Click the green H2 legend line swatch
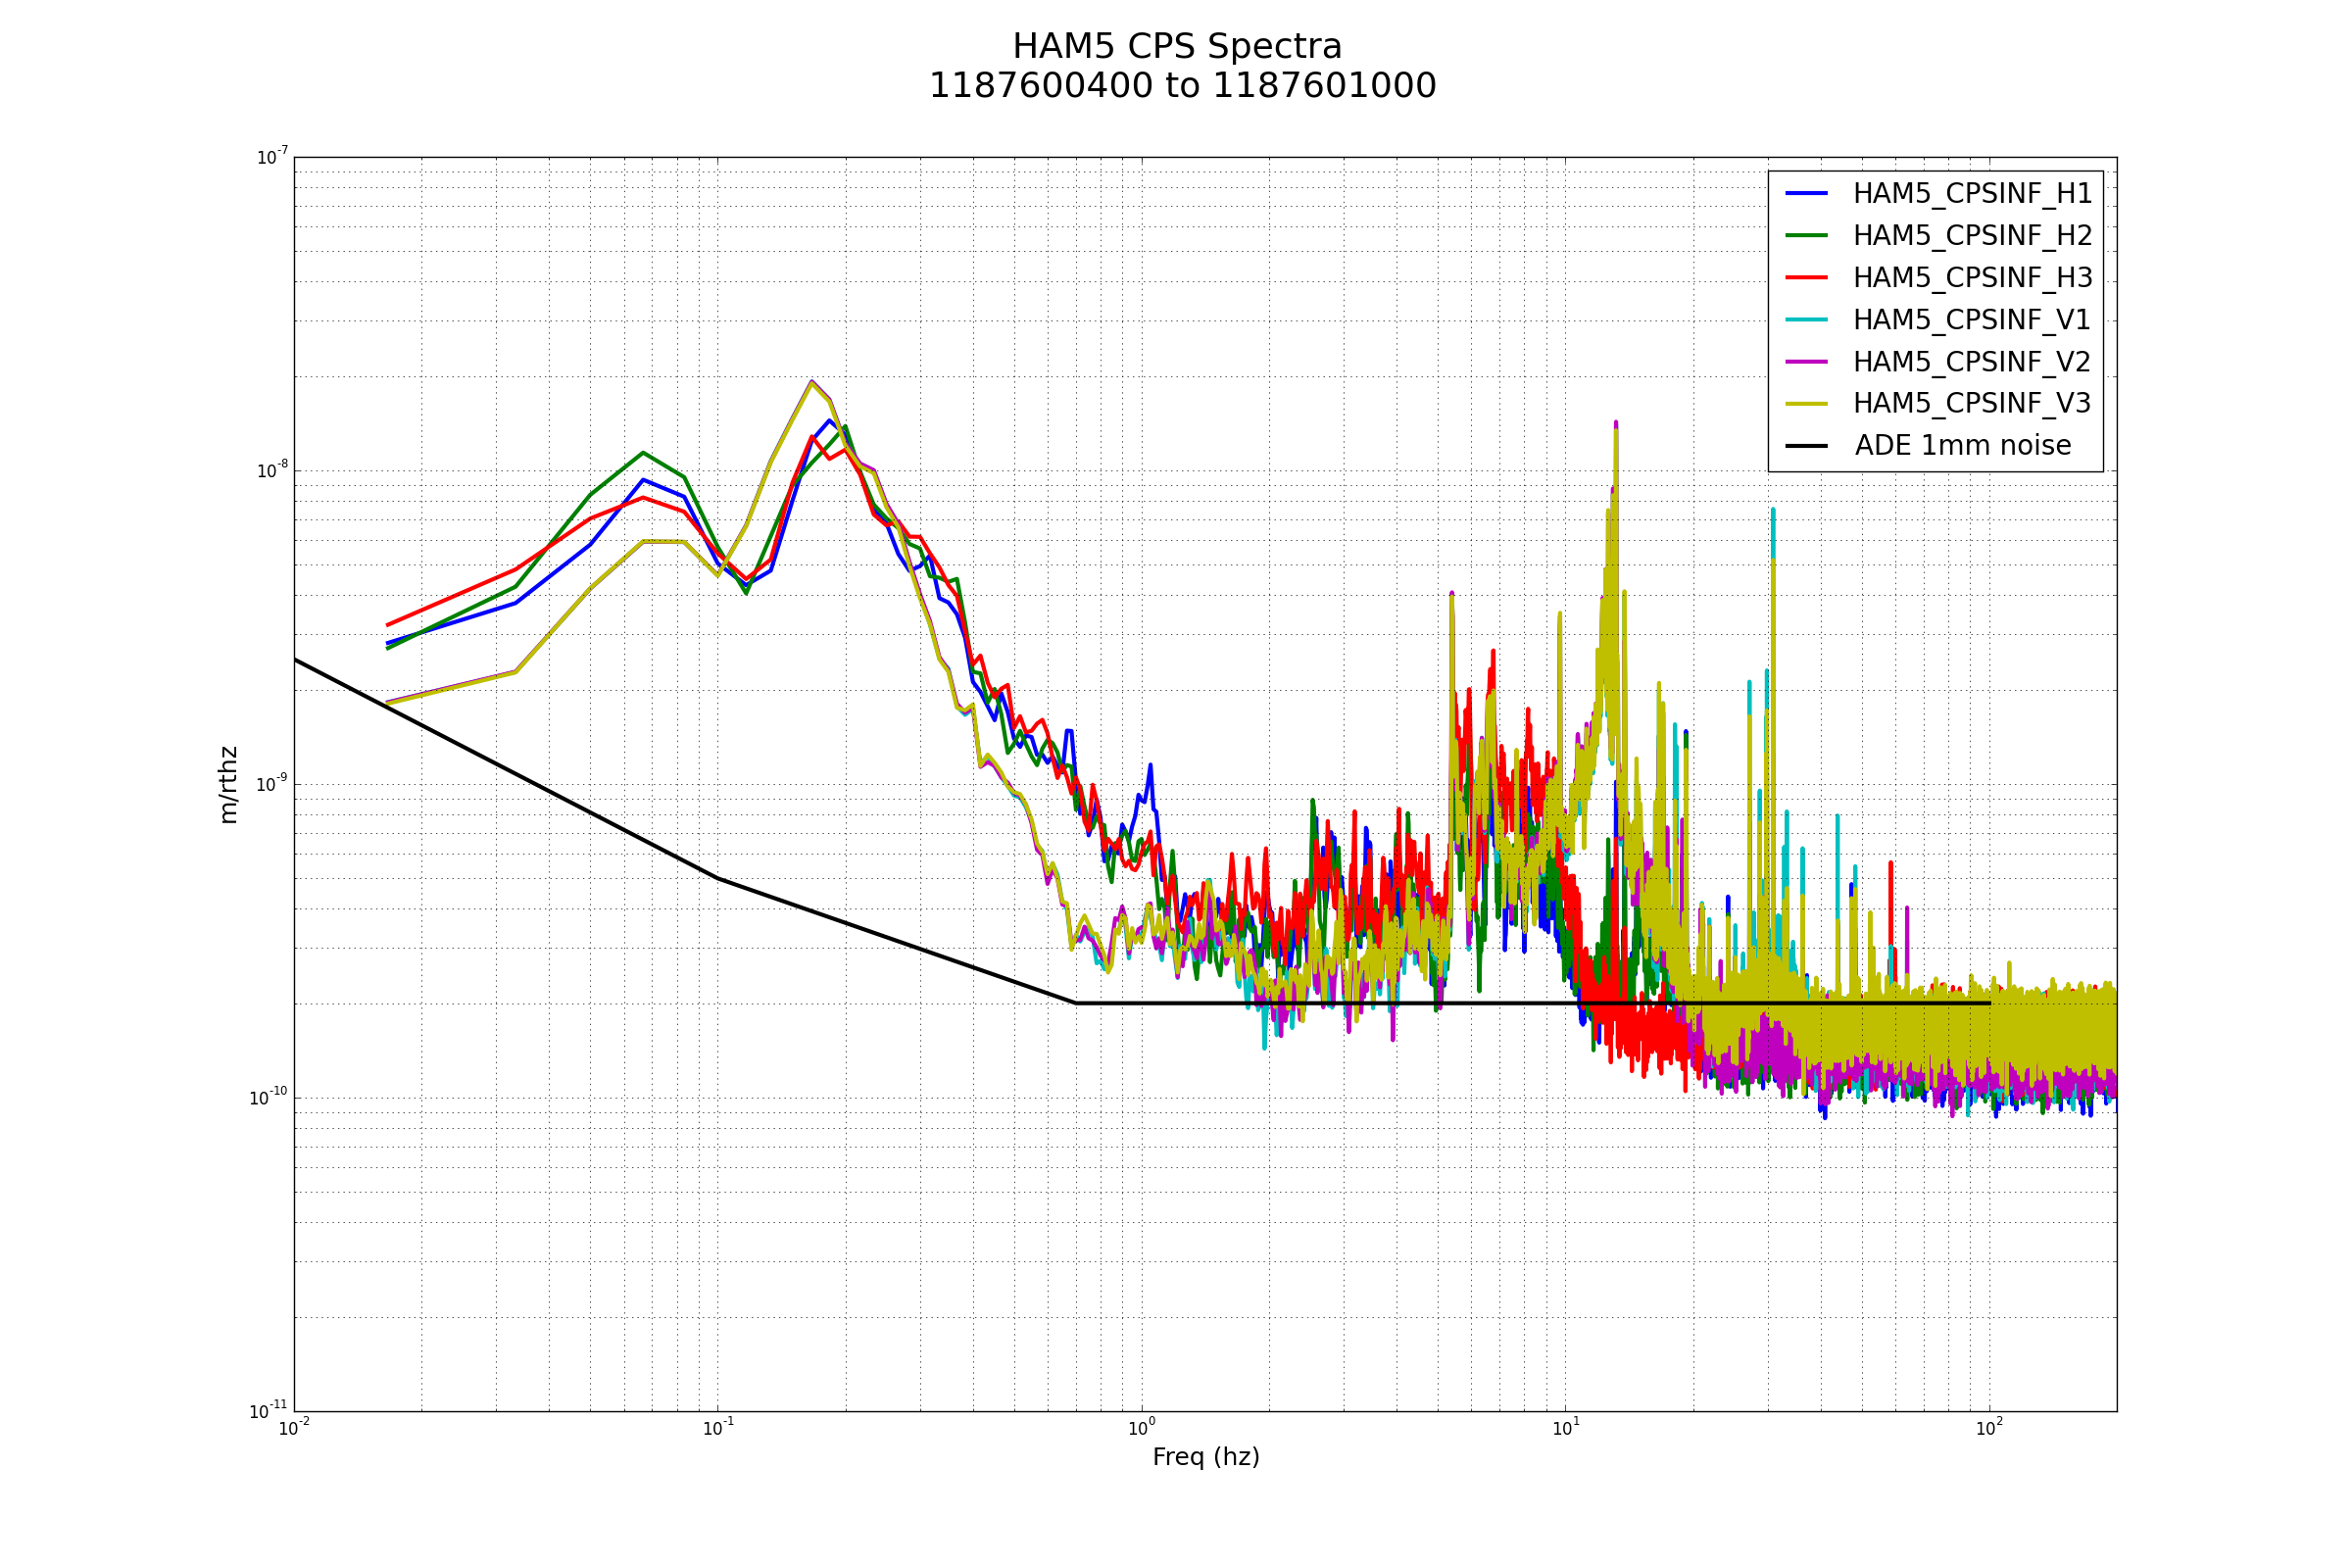2352x1568 pixels. click(x=1806, y=235)
